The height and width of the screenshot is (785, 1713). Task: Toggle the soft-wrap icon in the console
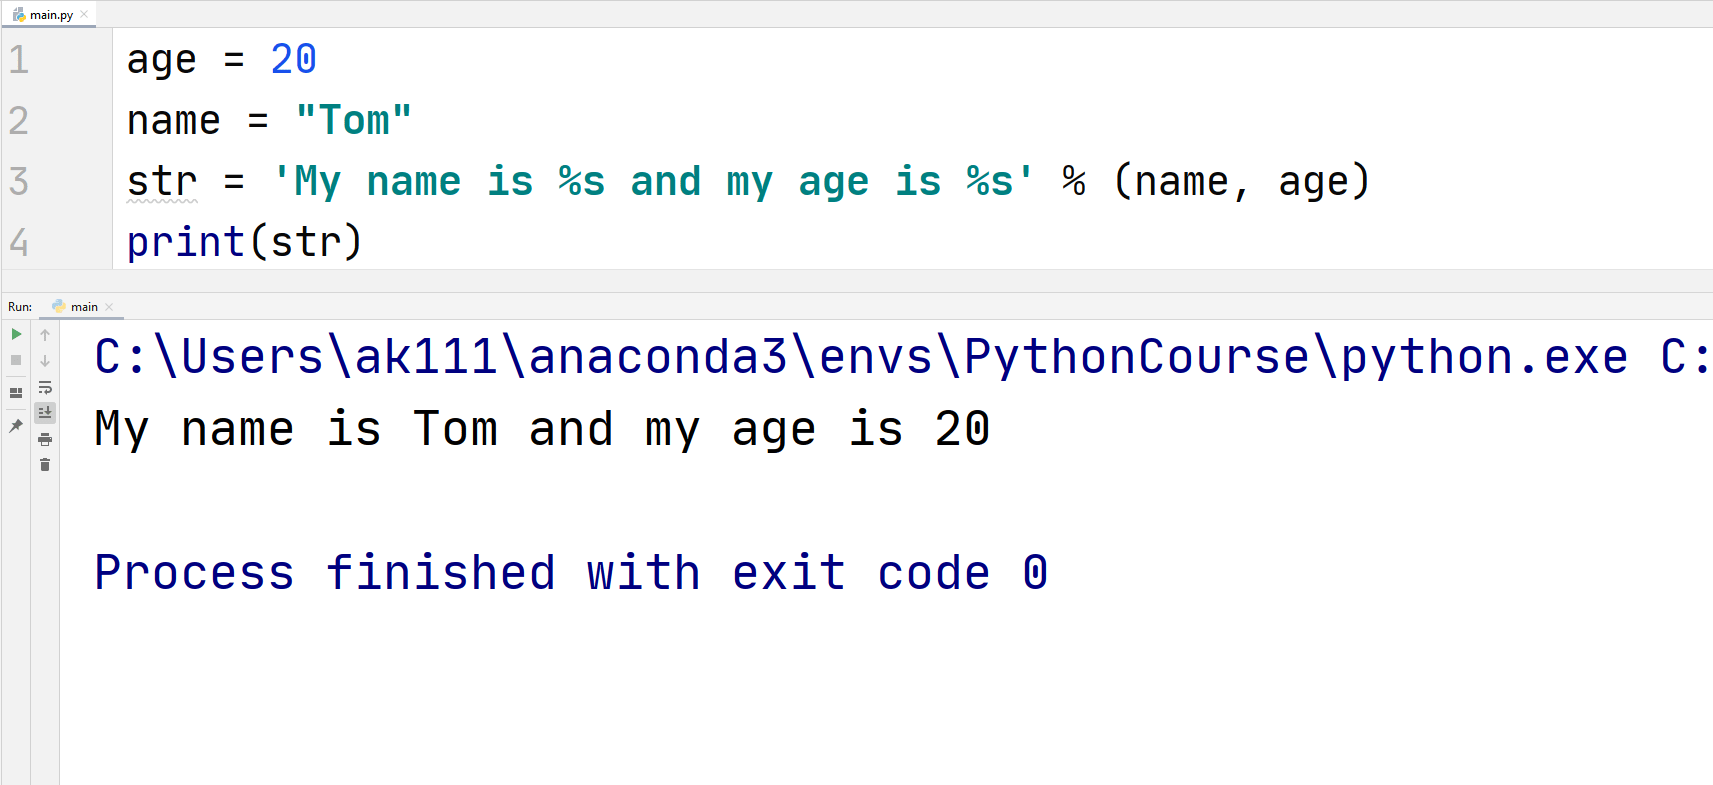coord(45,387)
